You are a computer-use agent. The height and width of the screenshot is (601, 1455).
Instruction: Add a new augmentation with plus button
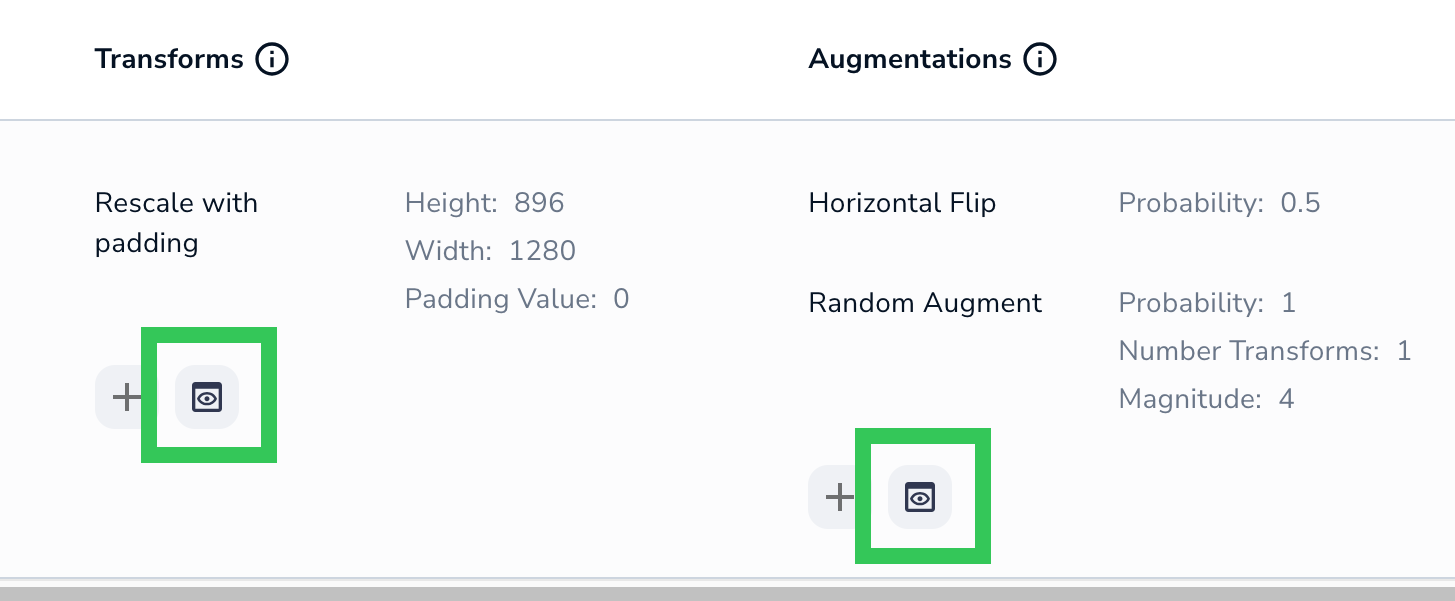840,497
